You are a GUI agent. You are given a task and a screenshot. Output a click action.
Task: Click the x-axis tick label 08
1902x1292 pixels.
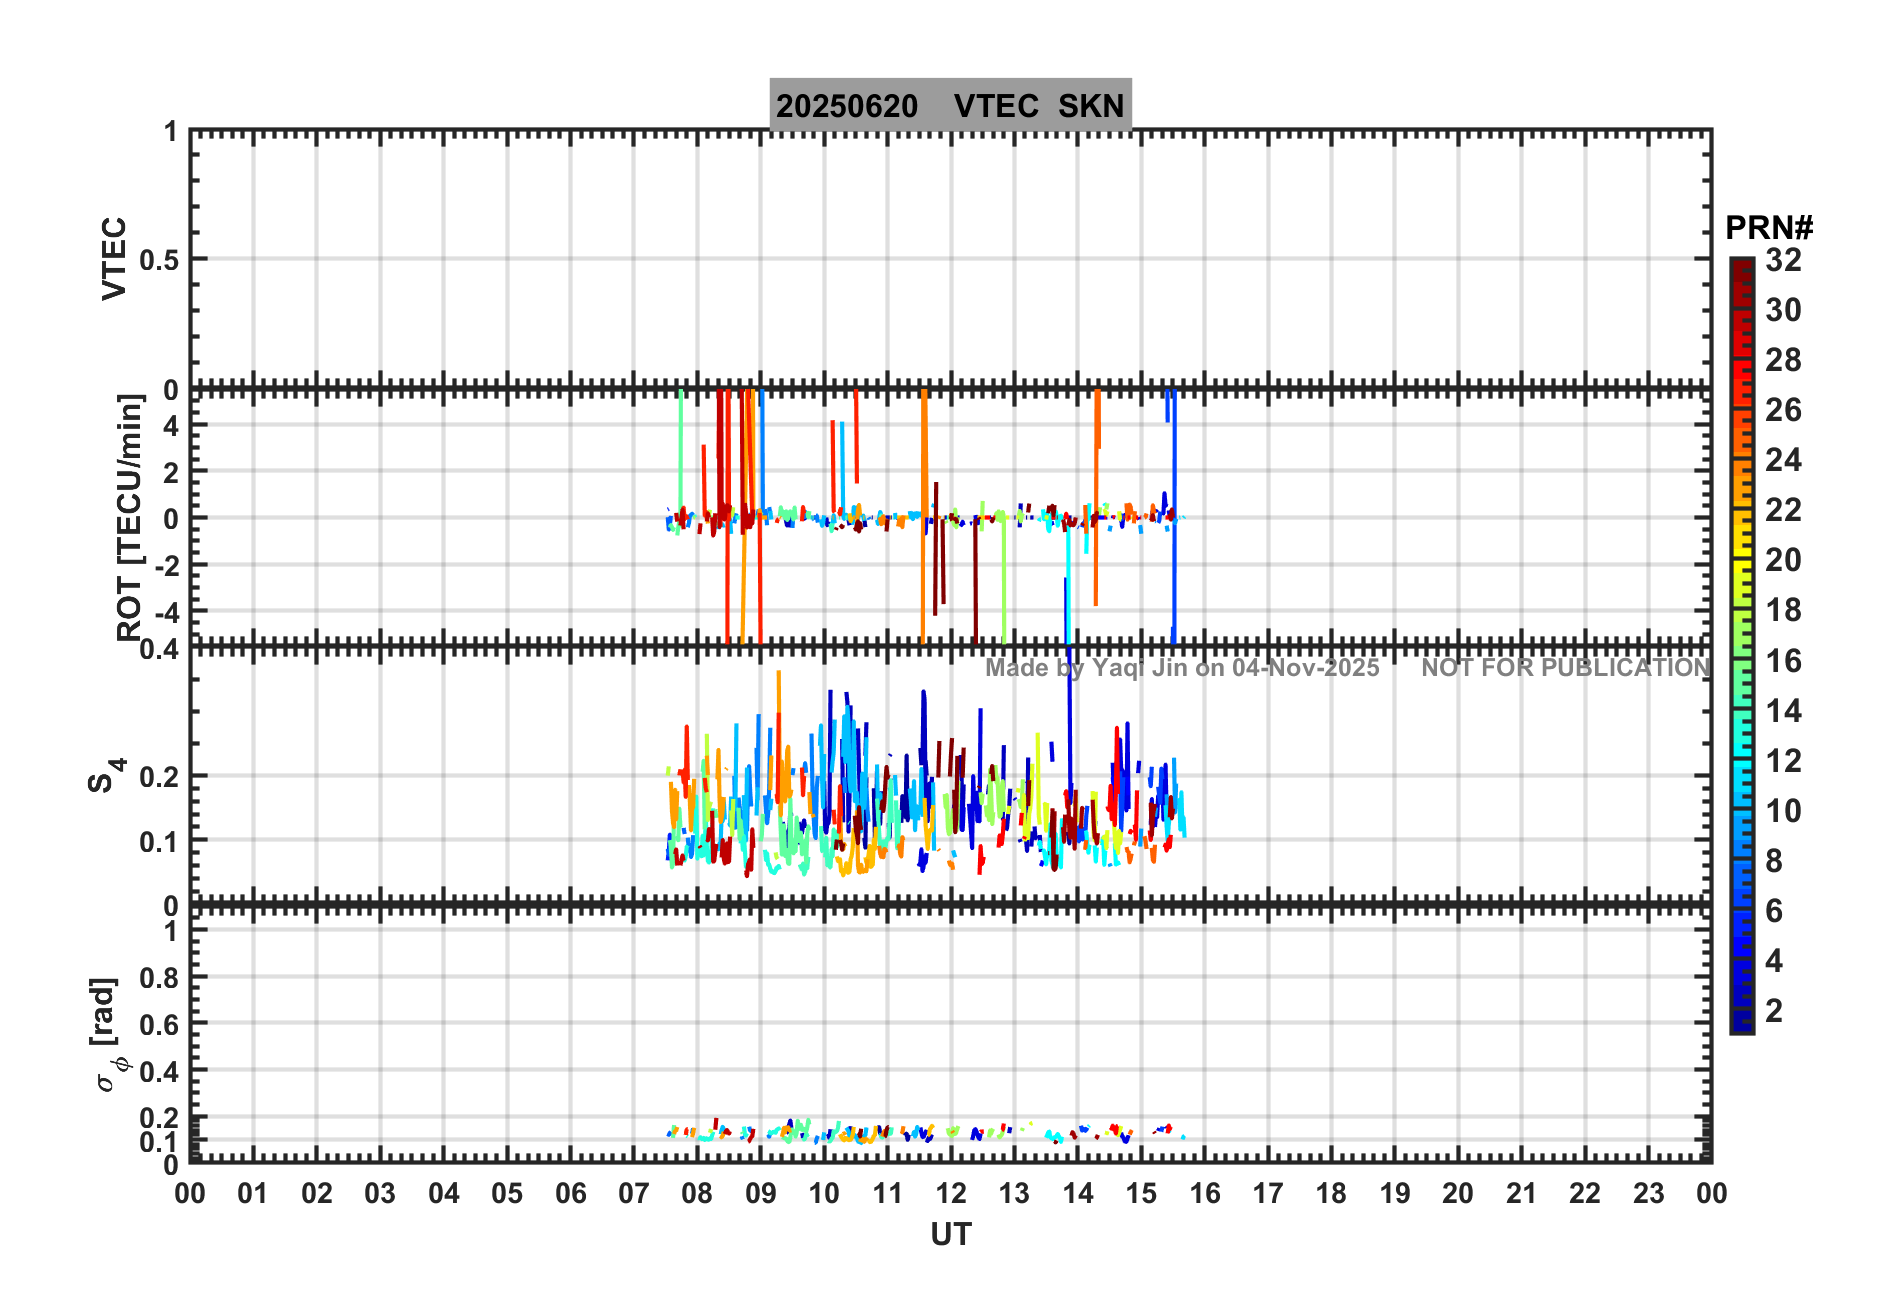[x=697, y=1194]
